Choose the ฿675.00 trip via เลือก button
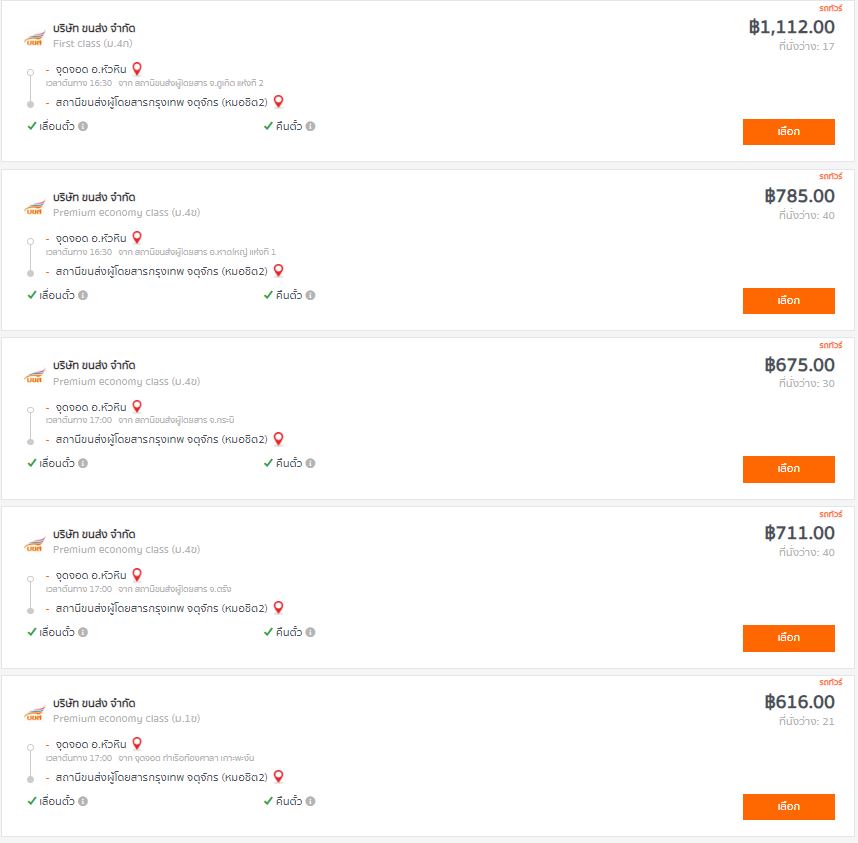Screen dimensions: 858x843 [789, 469]
